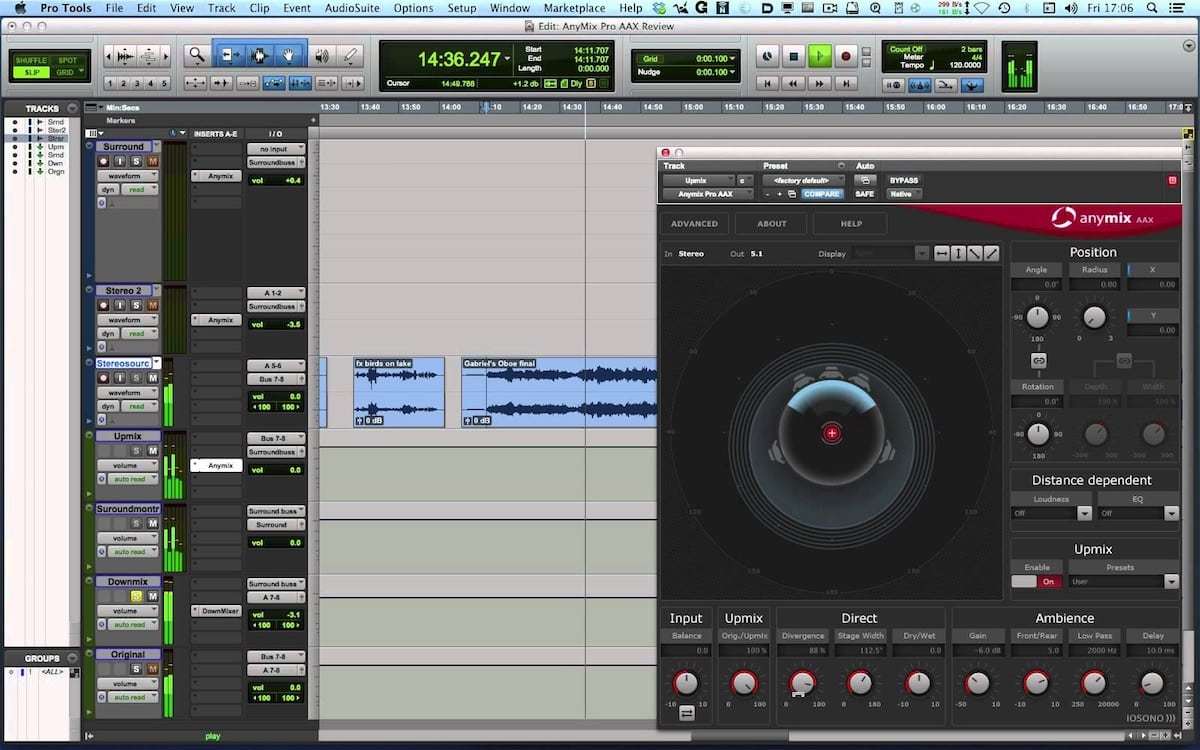Viewport: 1200px width, 750px height.
Task: Select the Grabber hand tool
Action: coord(288,56)
